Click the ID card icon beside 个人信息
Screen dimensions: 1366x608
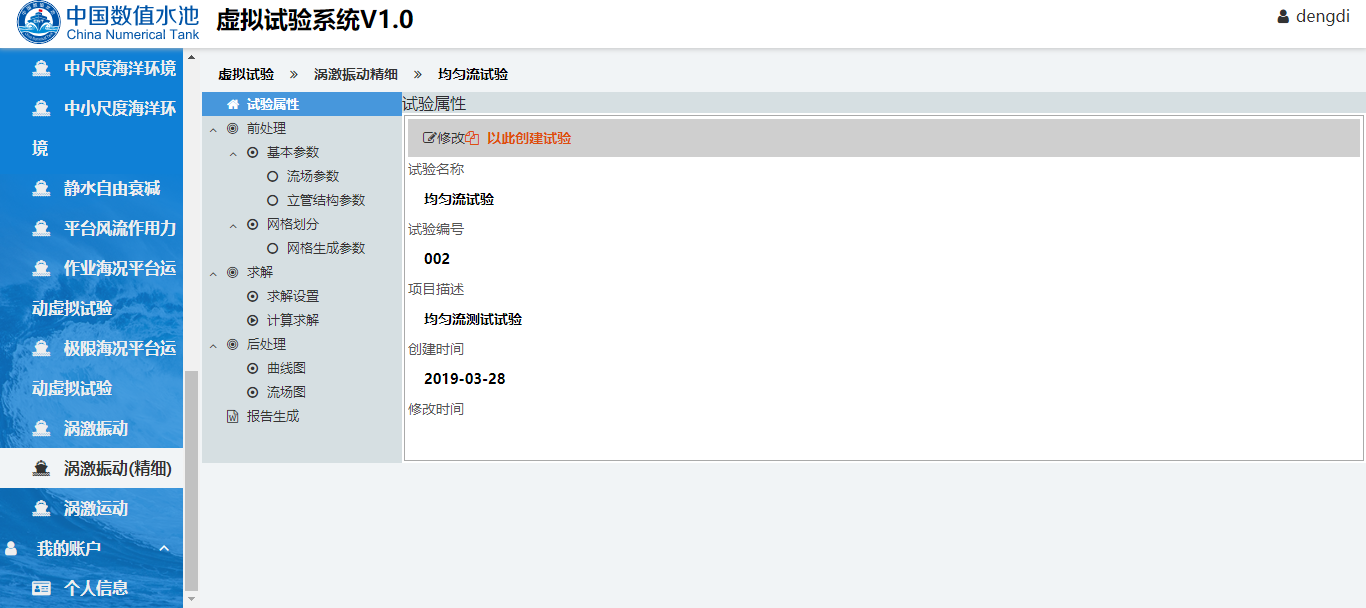tap(41, 588)
